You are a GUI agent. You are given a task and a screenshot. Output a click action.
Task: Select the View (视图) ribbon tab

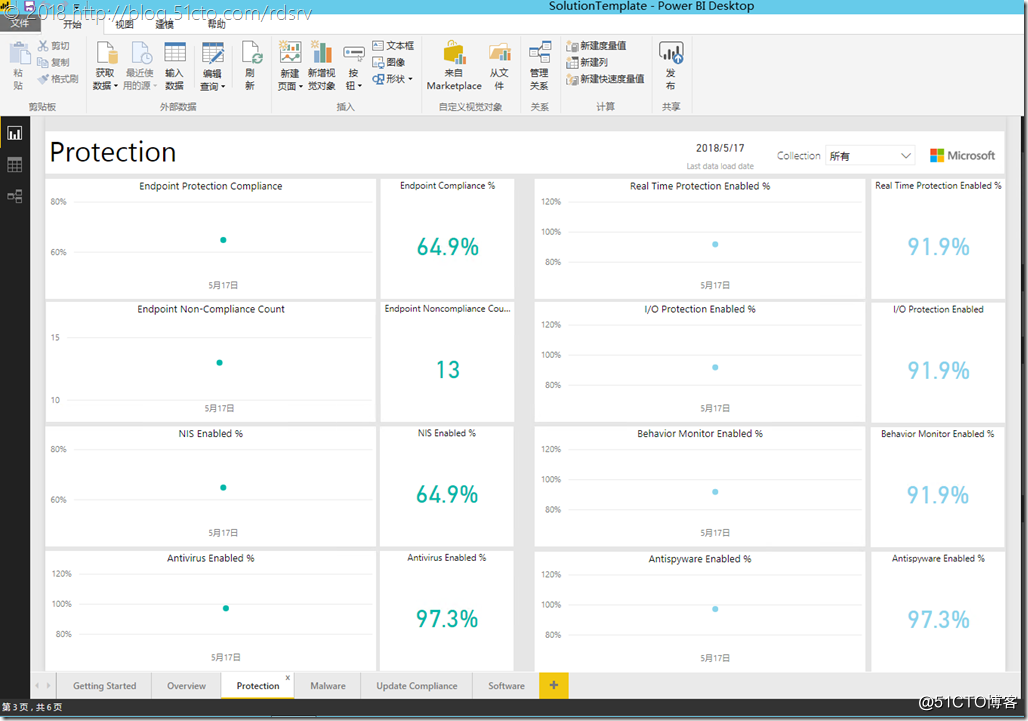coord(125,24)
